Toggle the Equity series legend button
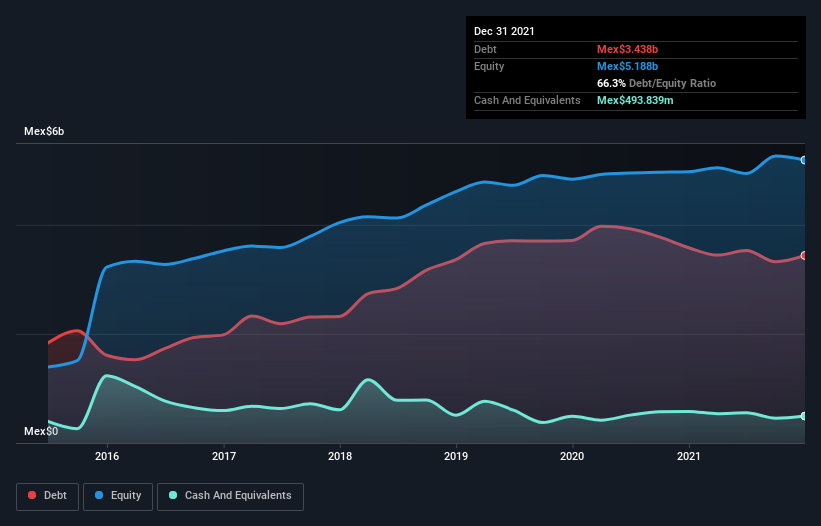Viewport: 821px width, 526px height. [118, 496]
